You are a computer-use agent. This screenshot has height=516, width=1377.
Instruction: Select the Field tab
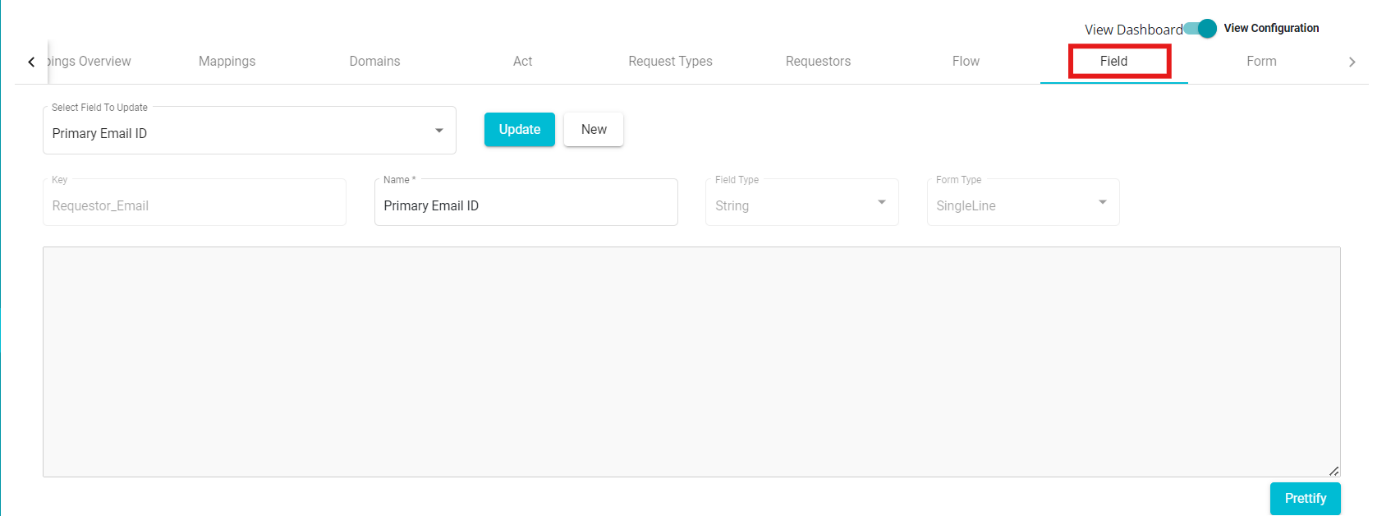(1113, 61)
